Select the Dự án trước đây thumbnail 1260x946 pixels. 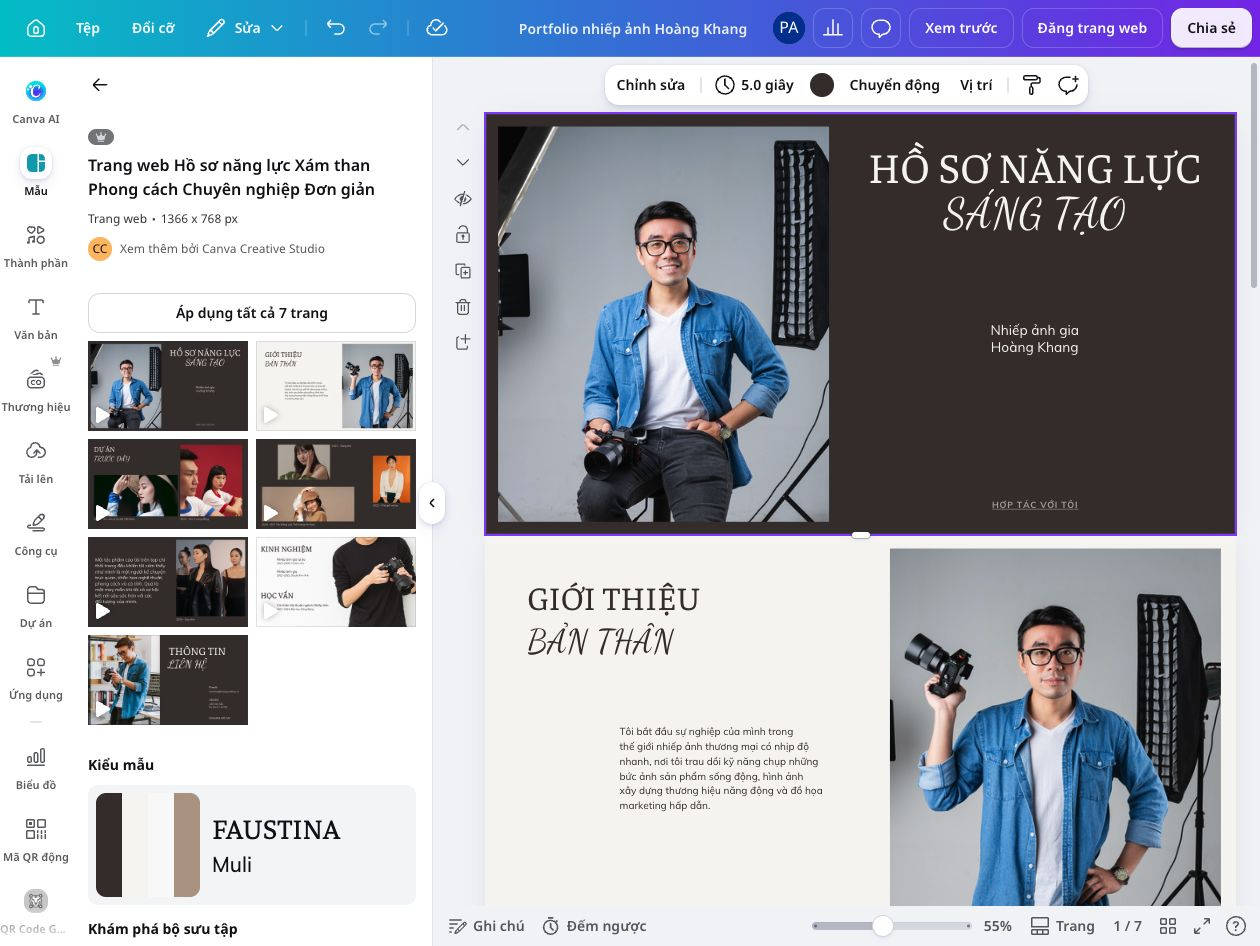tap(168, 484)
